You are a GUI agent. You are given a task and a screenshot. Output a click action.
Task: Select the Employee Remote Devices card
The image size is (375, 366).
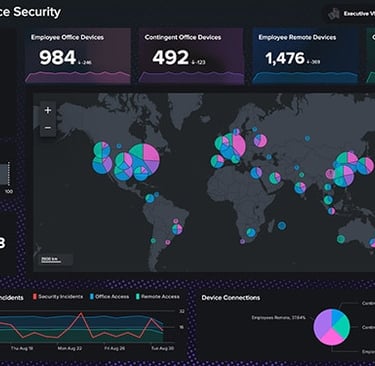click(305, 56)
